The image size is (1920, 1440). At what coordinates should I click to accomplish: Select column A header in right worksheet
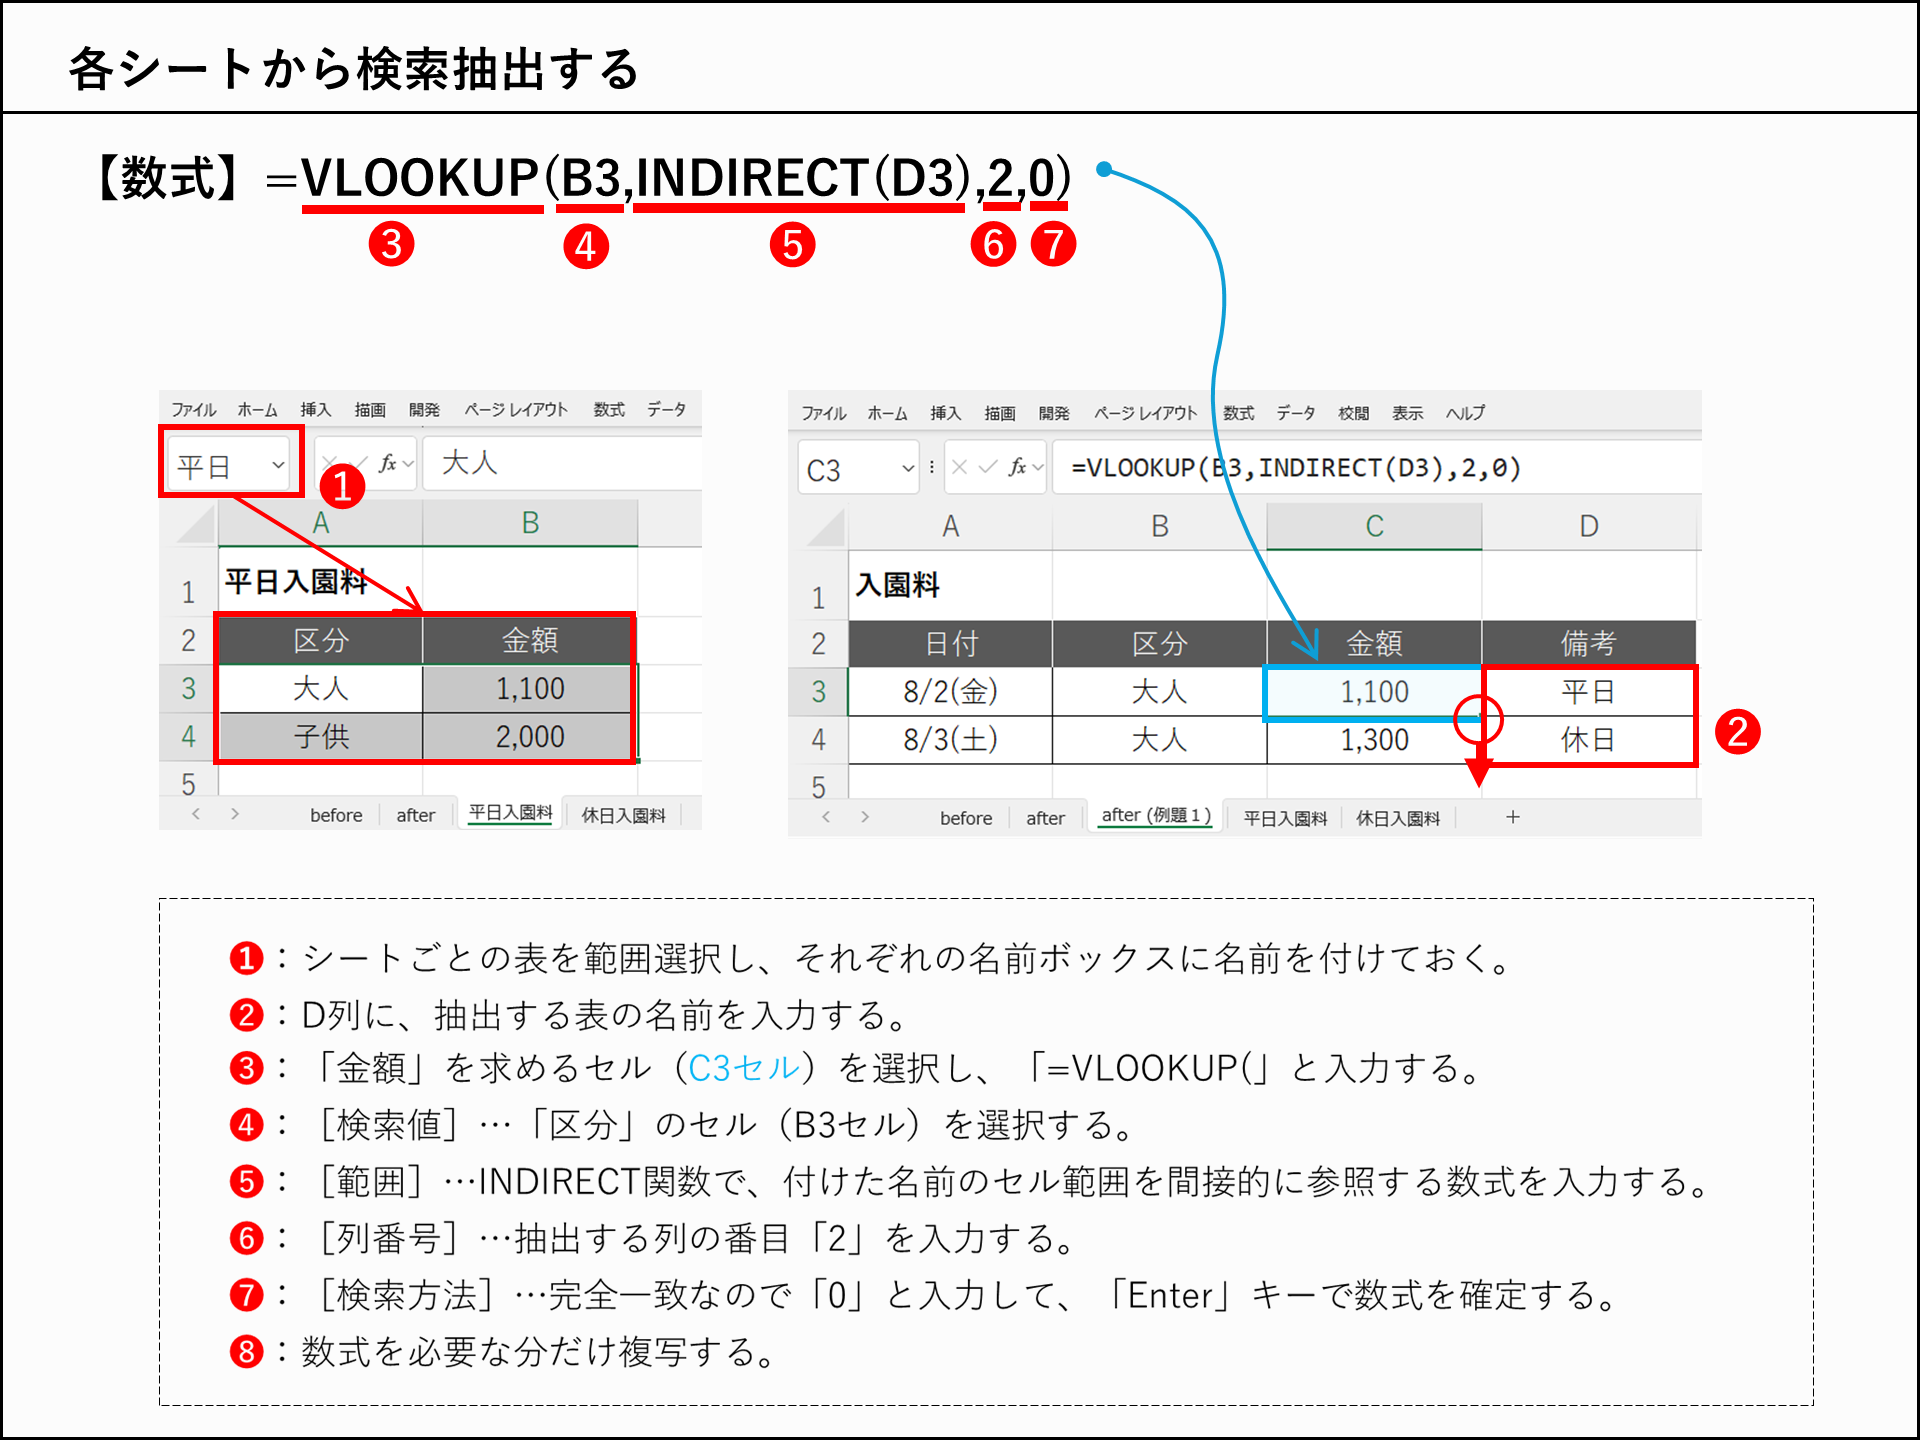[950, 526]
